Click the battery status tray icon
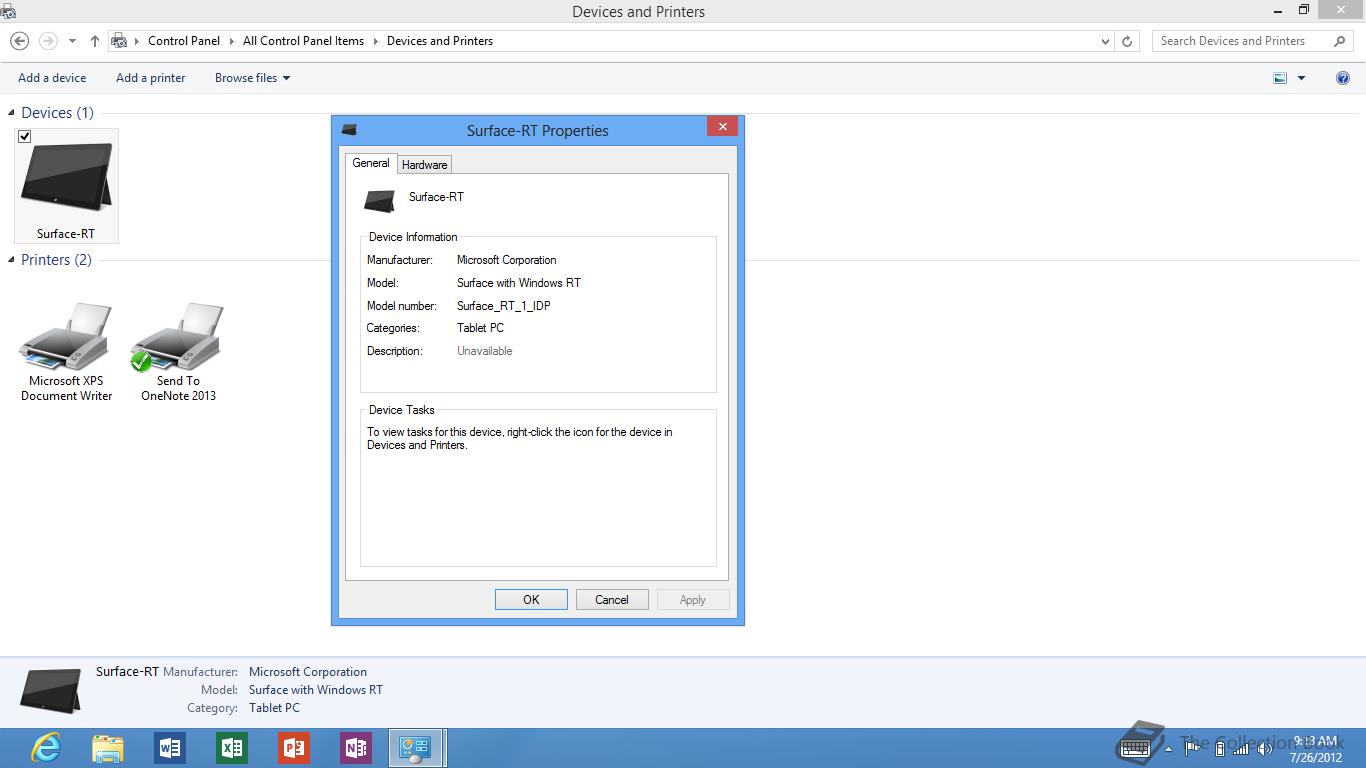 pos(1219,748)
